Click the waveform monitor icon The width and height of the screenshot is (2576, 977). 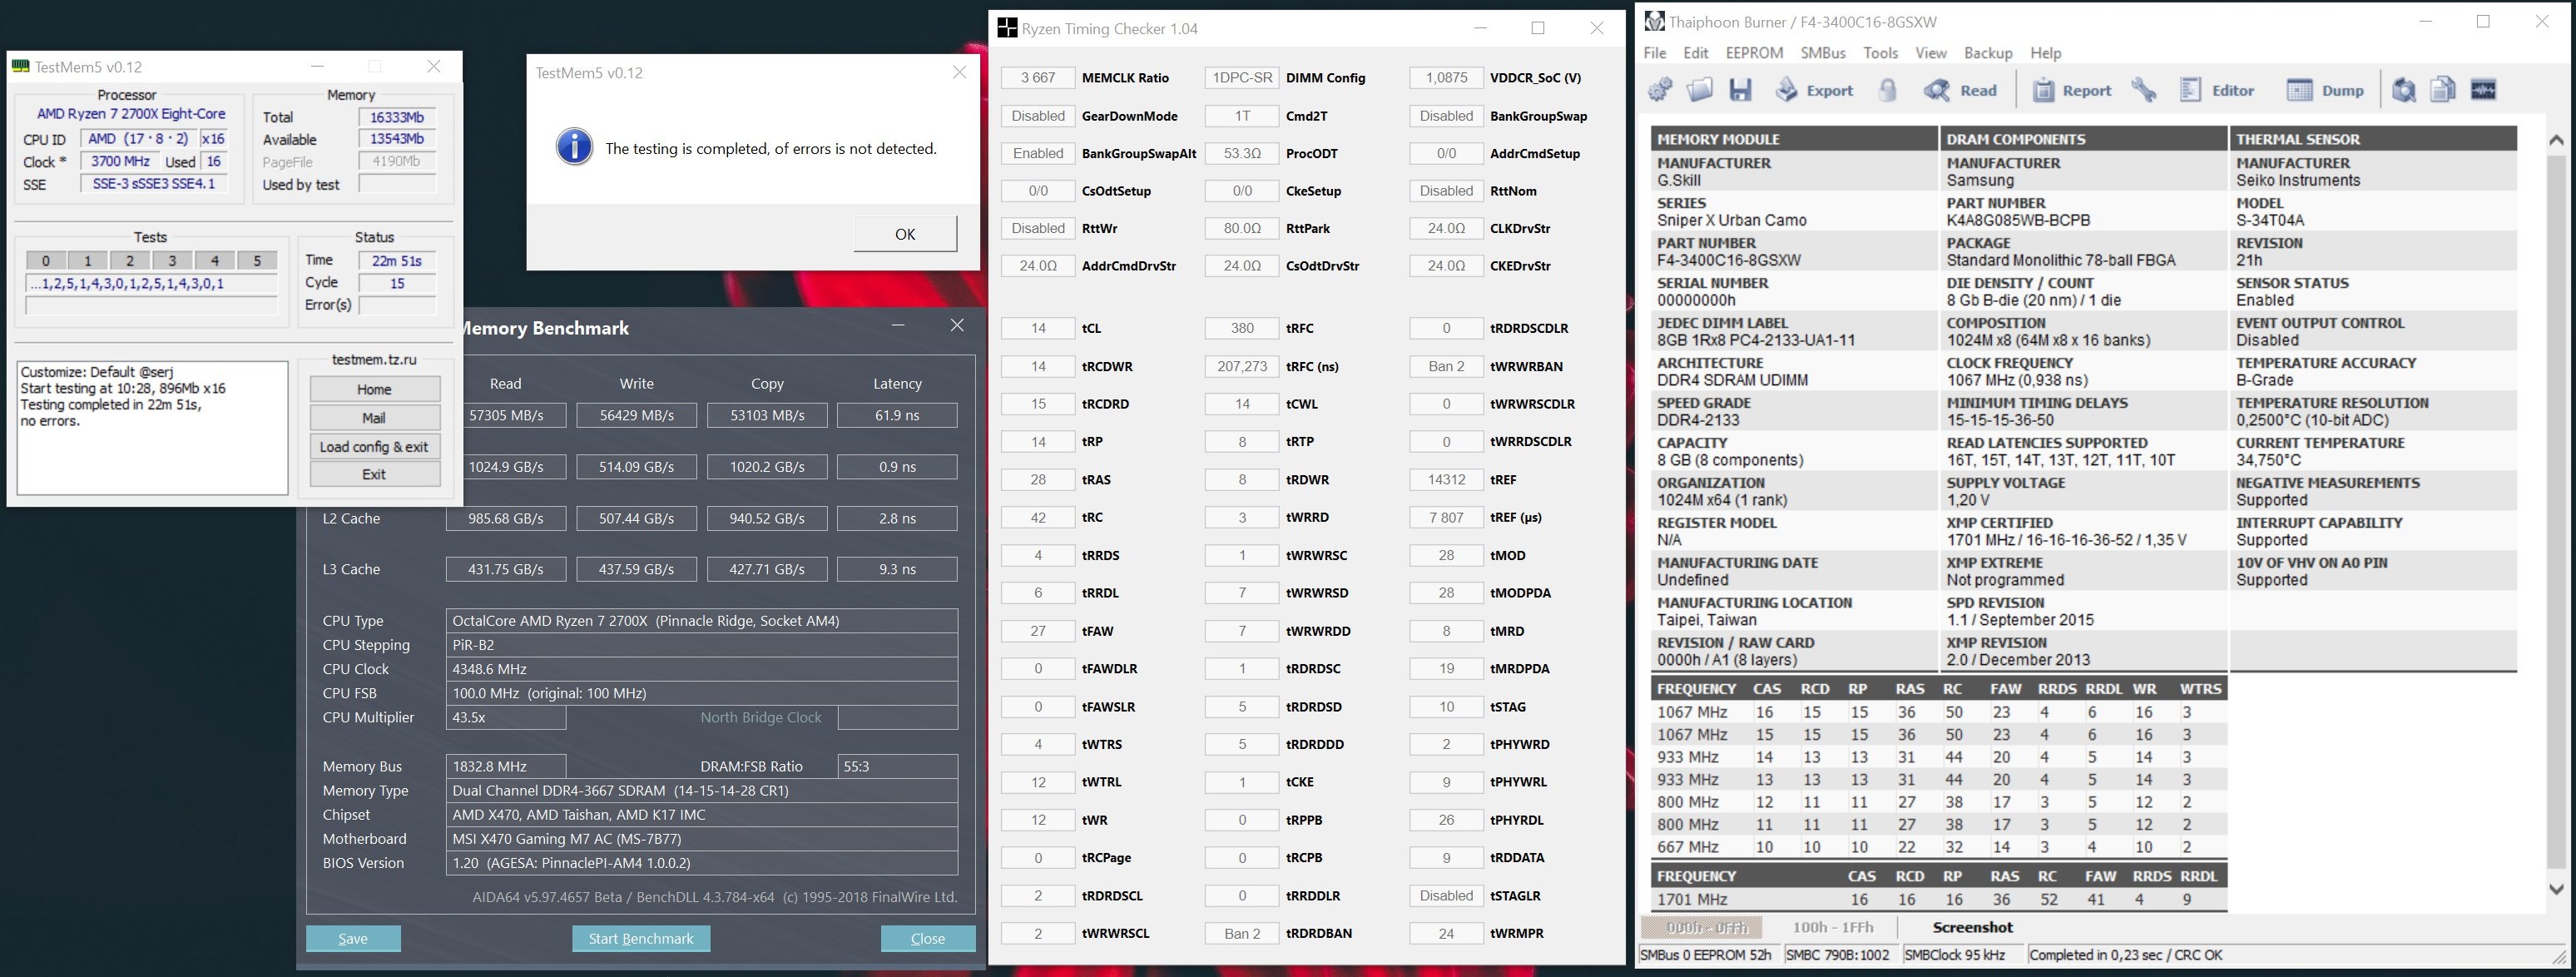click(2483, 90)
